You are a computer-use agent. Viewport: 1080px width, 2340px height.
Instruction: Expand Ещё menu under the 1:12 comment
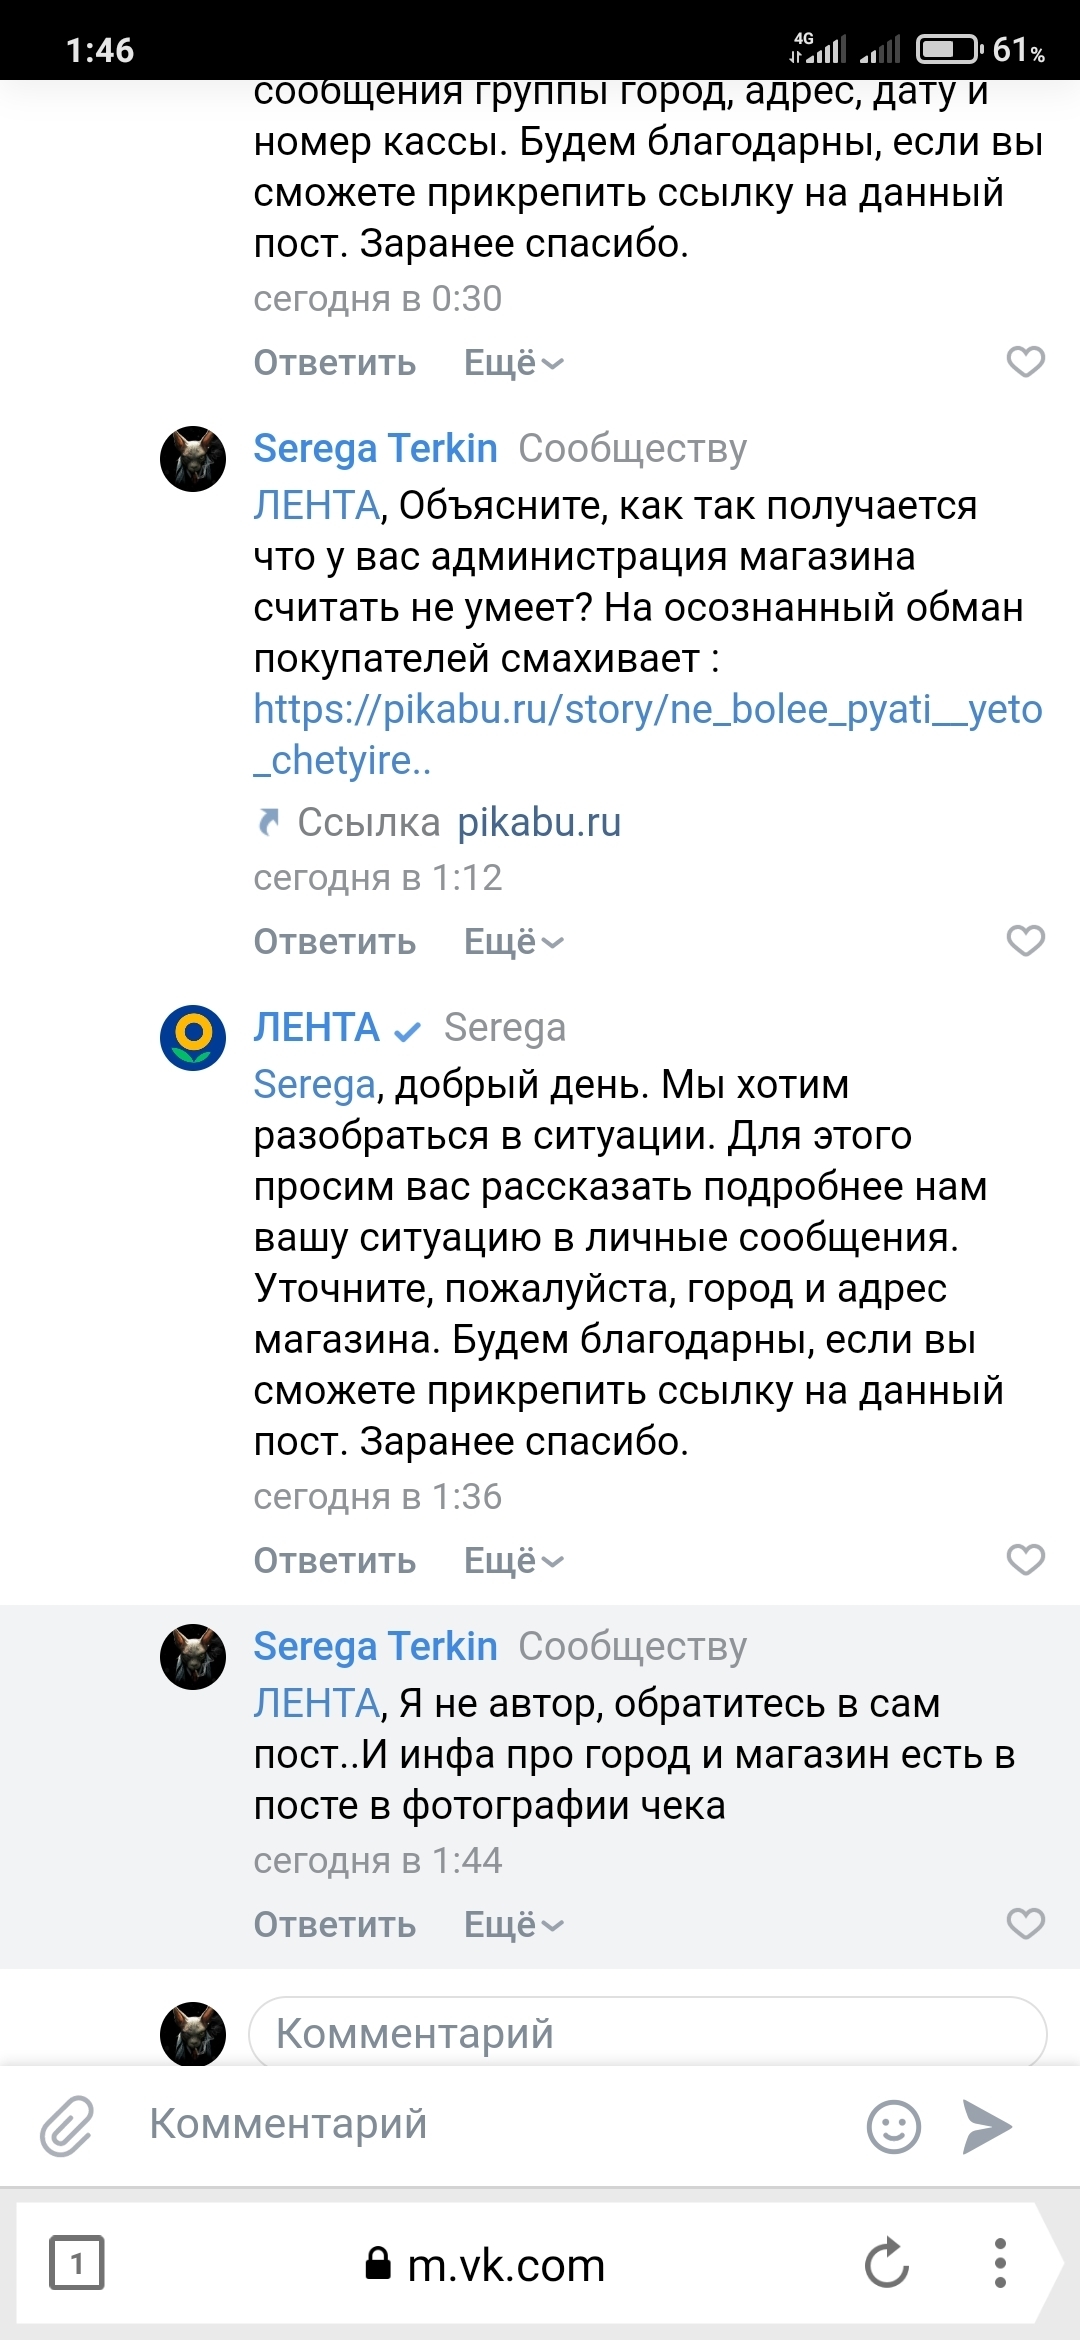pyautogui.click(x=514, y=942)
